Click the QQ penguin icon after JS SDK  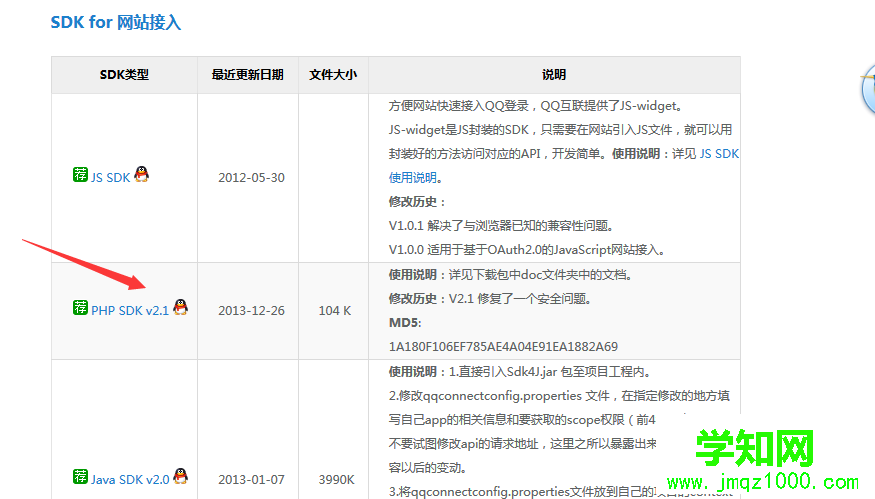click(x=142, y=174)
